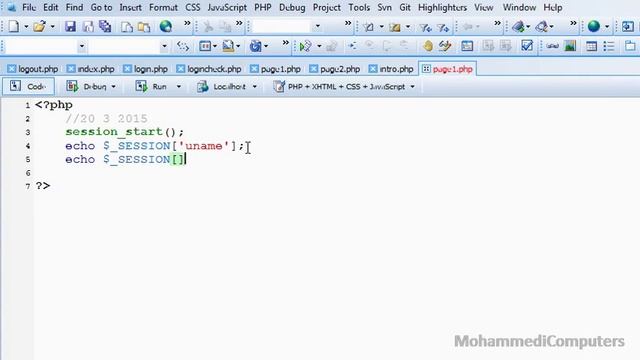
Task: Open the dropdown arrow next to New file
Action: coord(26,27)
